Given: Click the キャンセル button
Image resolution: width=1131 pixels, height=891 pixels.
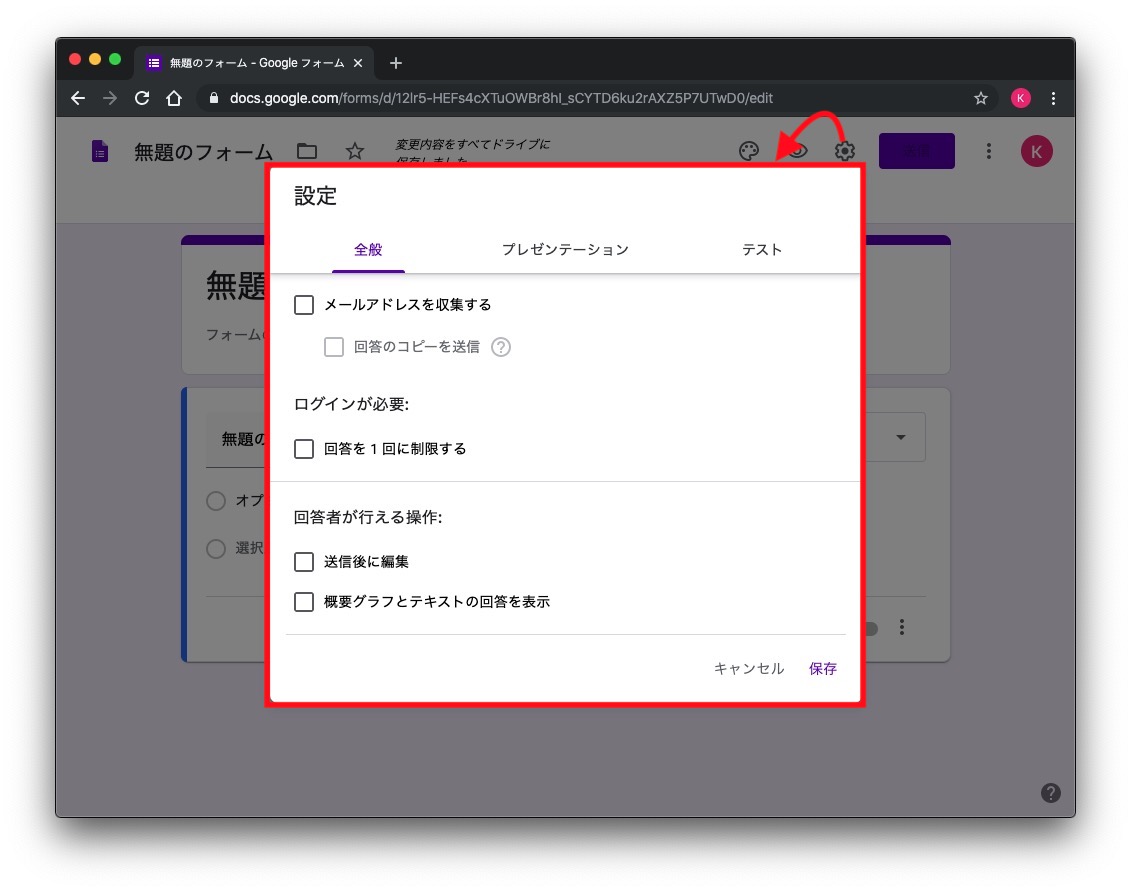Looking at the screenshot, I should point(748,669).
